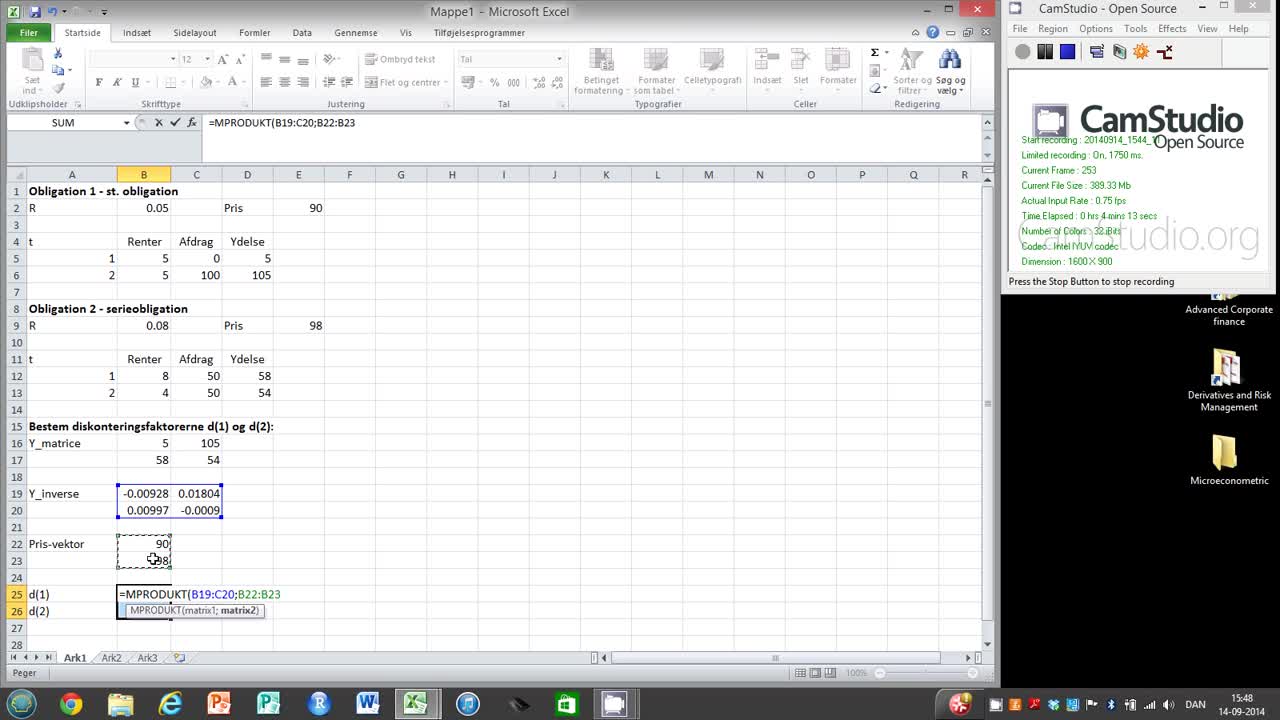Click the insert new worksheet icon
This screenshot has height=720, width=1280.
(x=179, y=658)
